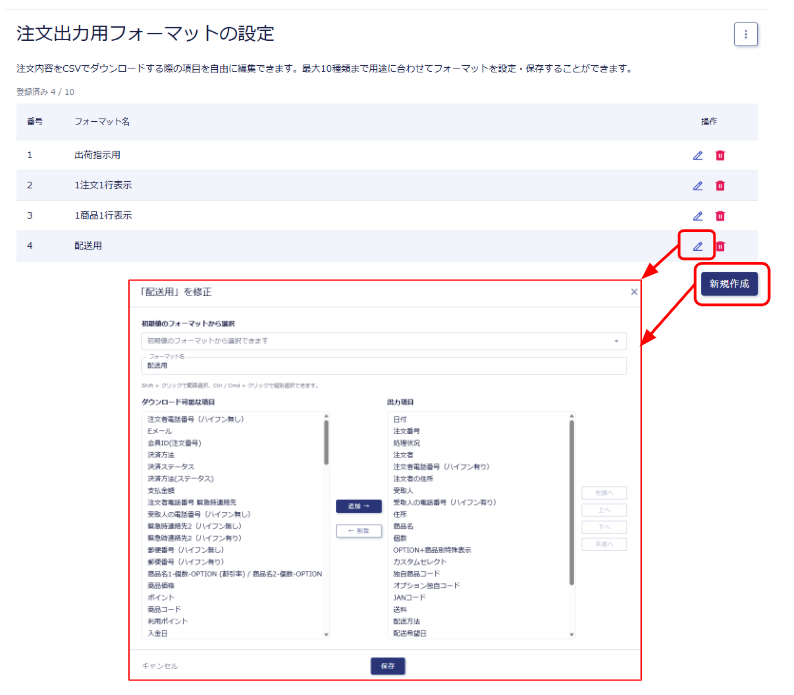
Task: Click the 出荷指示用 format name cell
Action: coord(97,155)
